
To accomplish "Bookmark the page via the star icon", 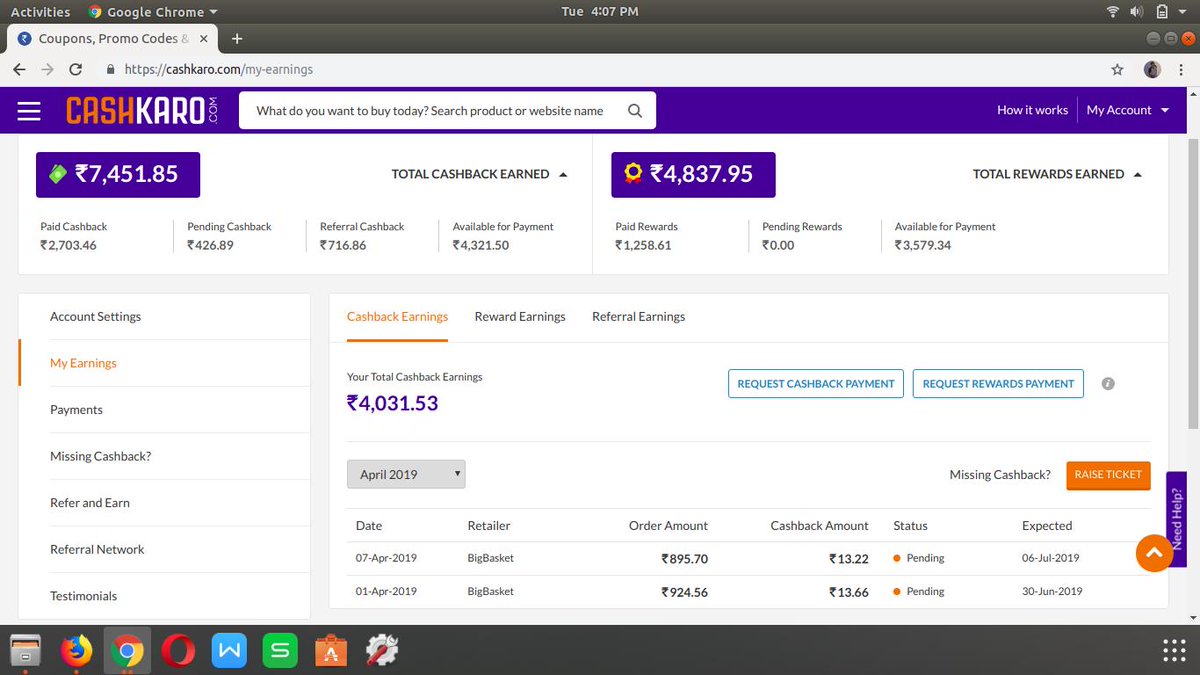I will (x=1117, y=70).
